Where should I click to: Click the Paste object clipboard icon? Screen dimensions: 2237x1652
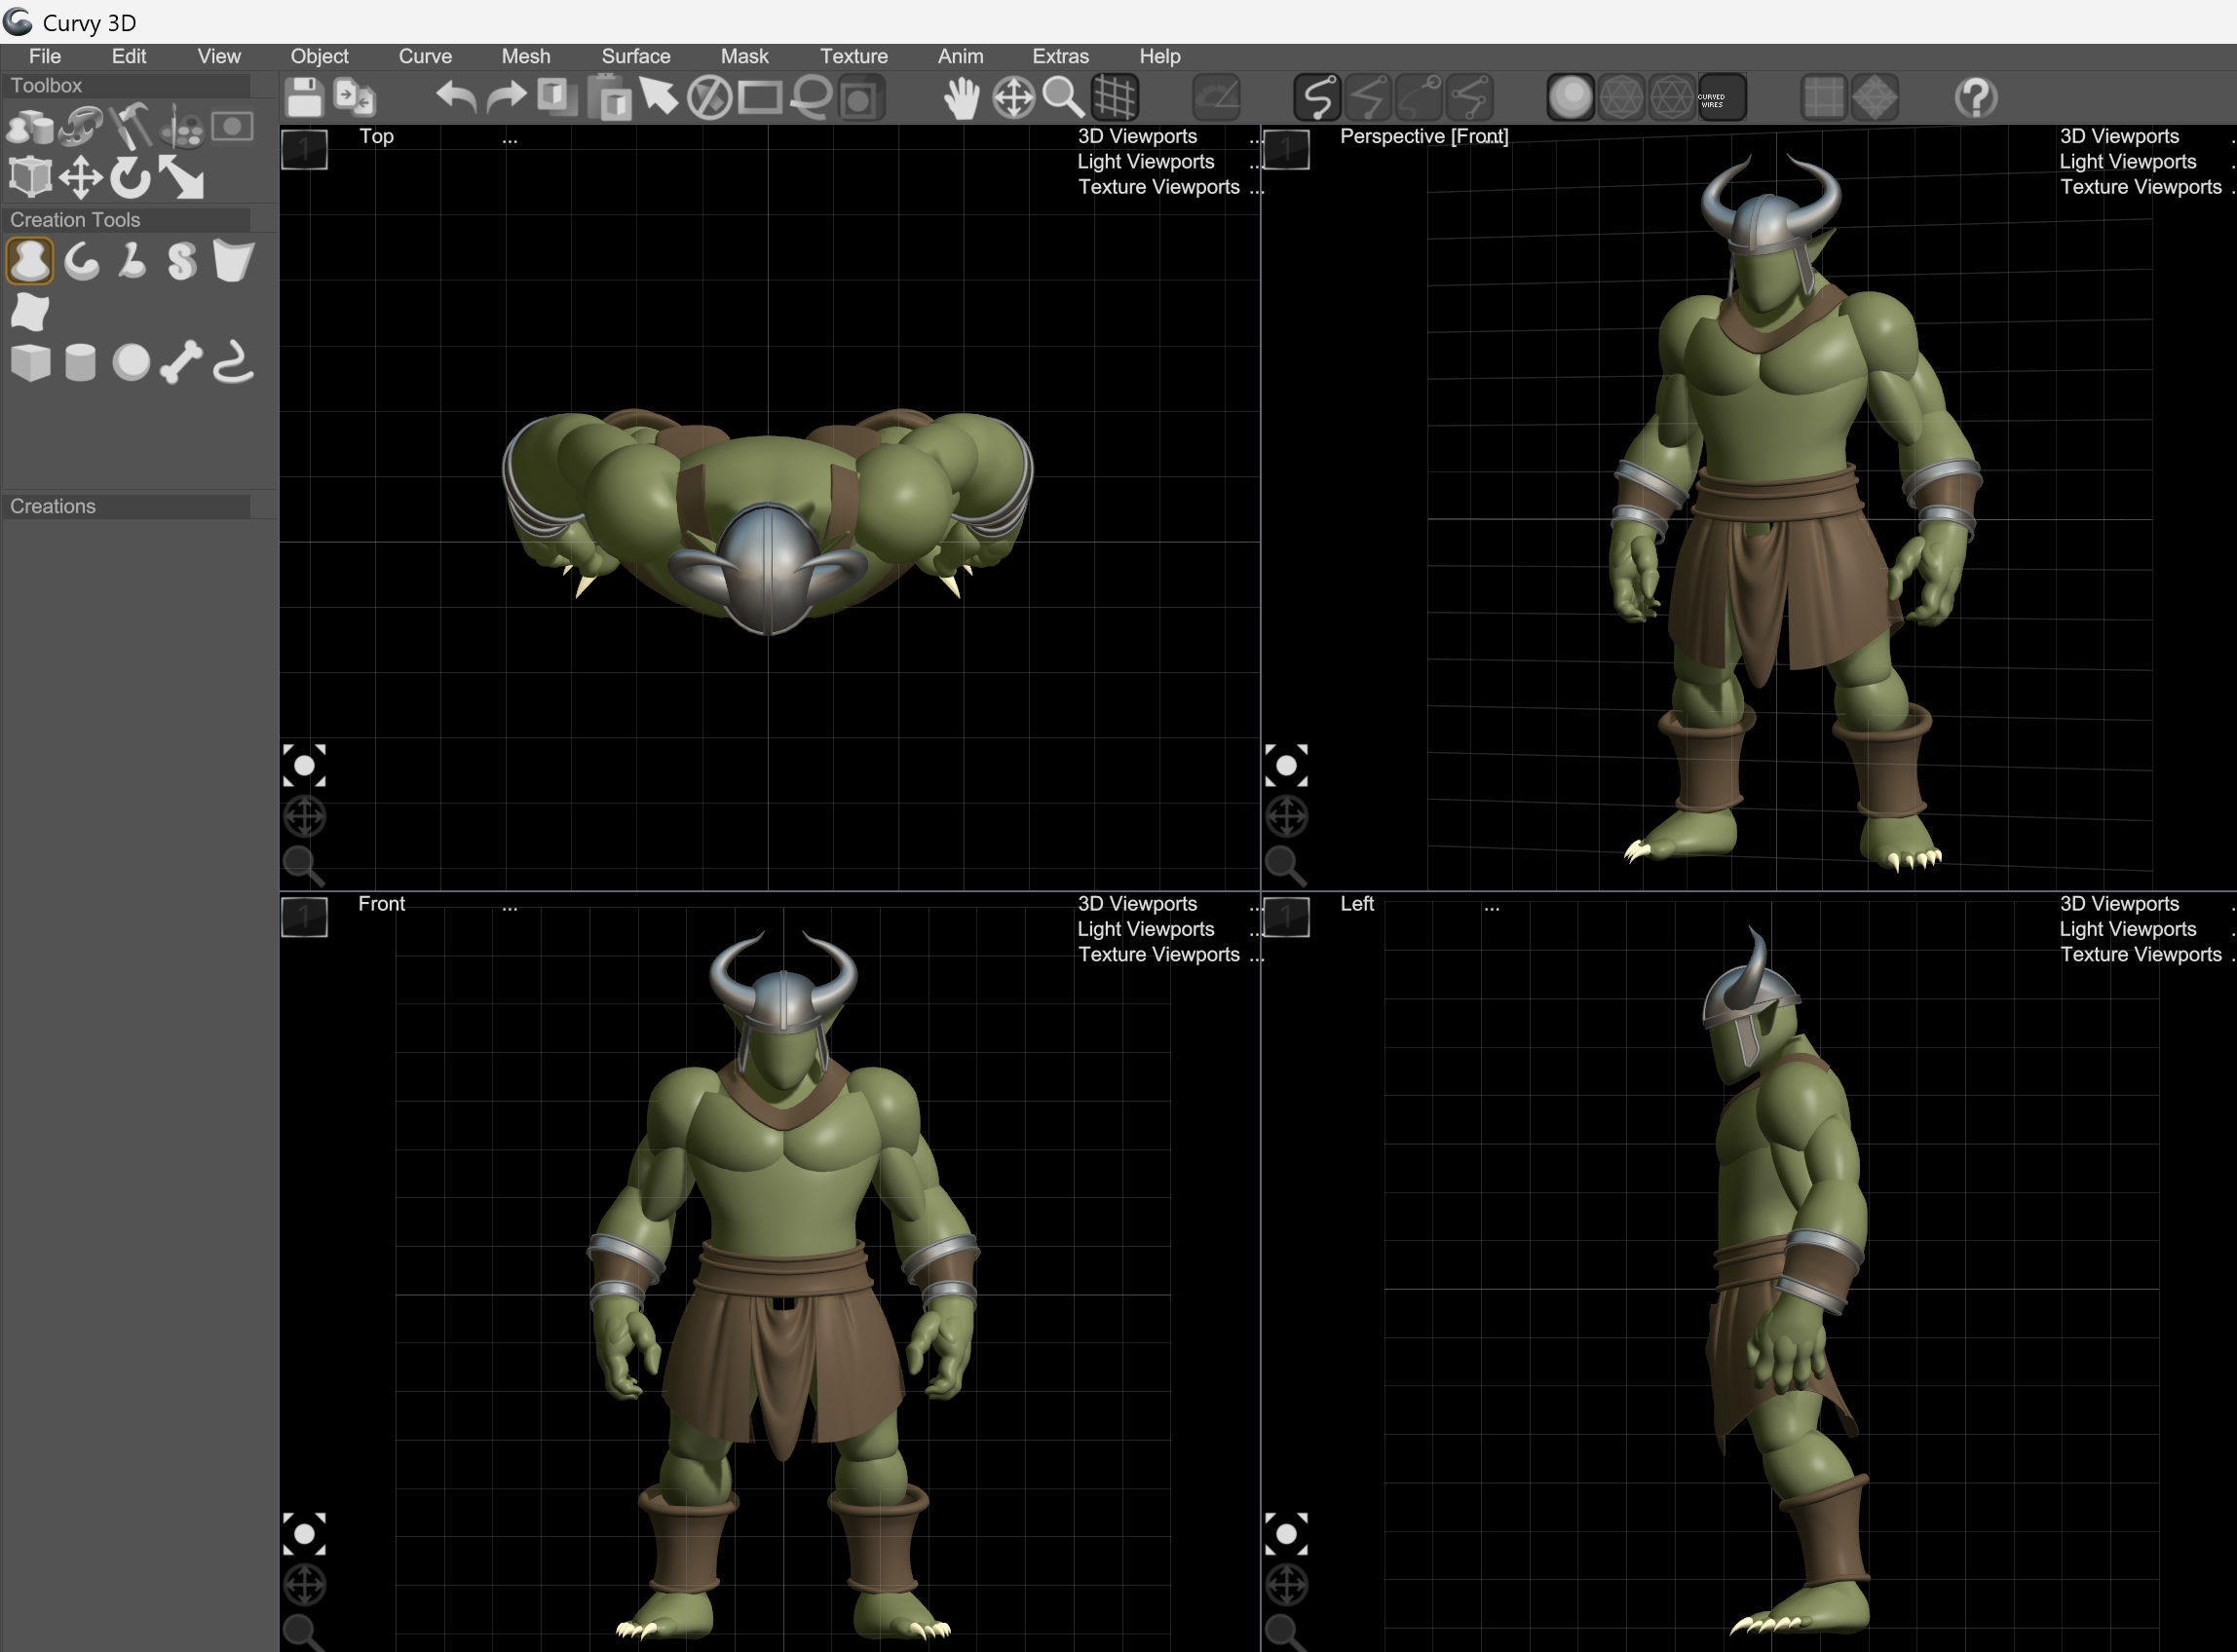coord(609,97)
